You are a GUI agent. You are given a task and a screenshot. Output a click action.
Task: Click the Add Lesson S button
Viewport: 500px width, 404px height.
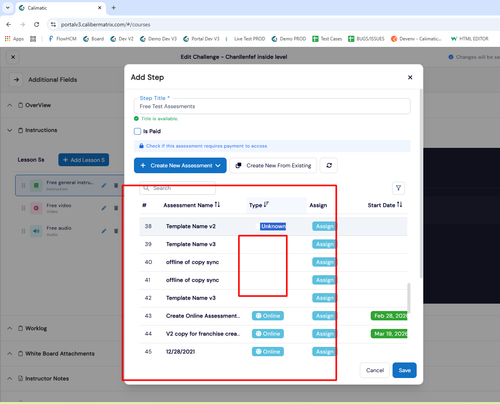pyautogui.click(x=84, y=160)
